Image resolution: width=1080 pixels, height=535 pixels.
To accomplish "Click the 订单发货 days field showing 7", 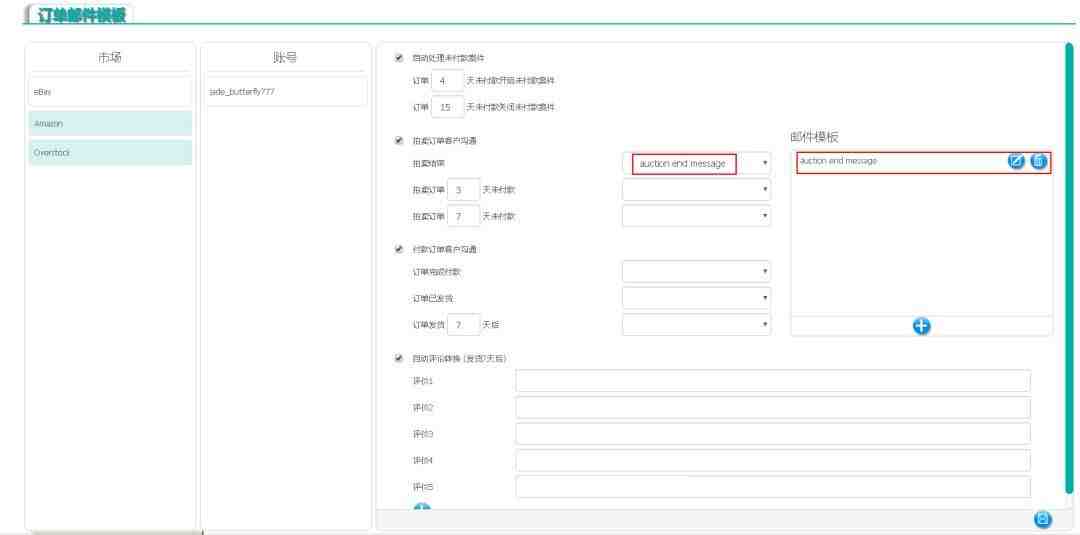I will [464, 324].
